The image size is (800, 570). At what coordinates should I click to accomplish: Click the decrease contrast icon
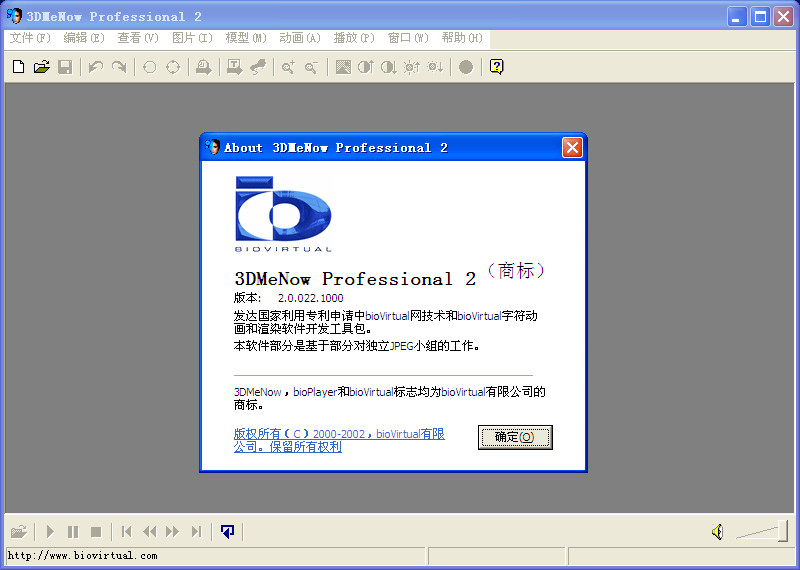coord(389,67)
